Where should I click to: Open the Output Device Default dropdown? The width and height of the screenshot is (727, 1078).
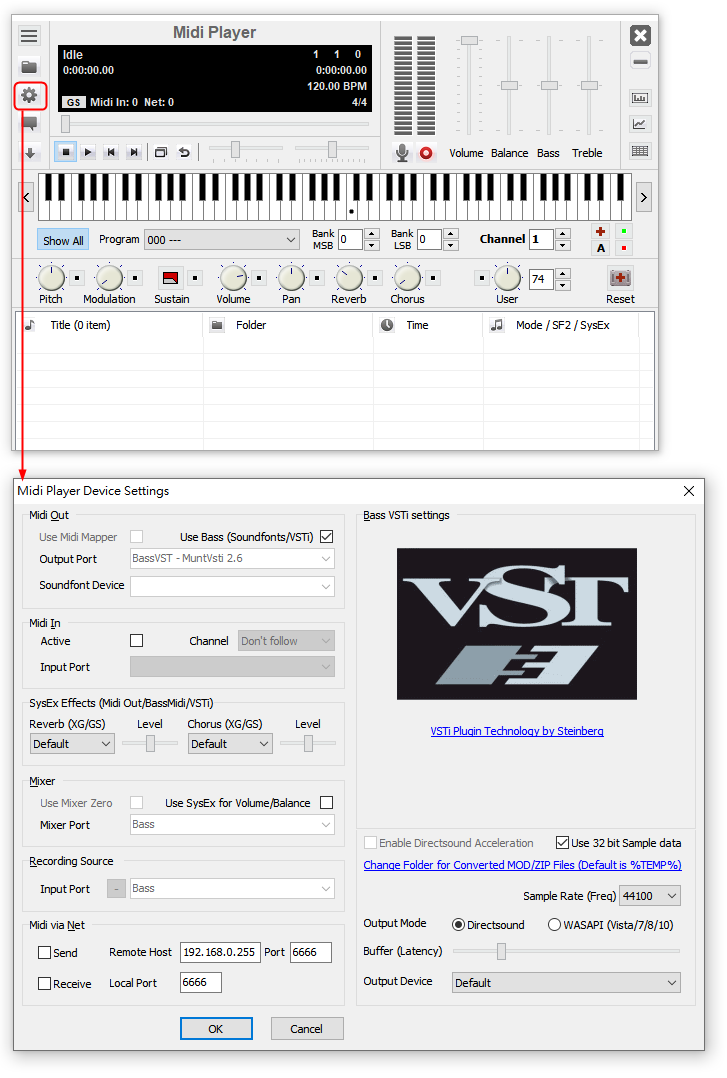click(567, 982)
